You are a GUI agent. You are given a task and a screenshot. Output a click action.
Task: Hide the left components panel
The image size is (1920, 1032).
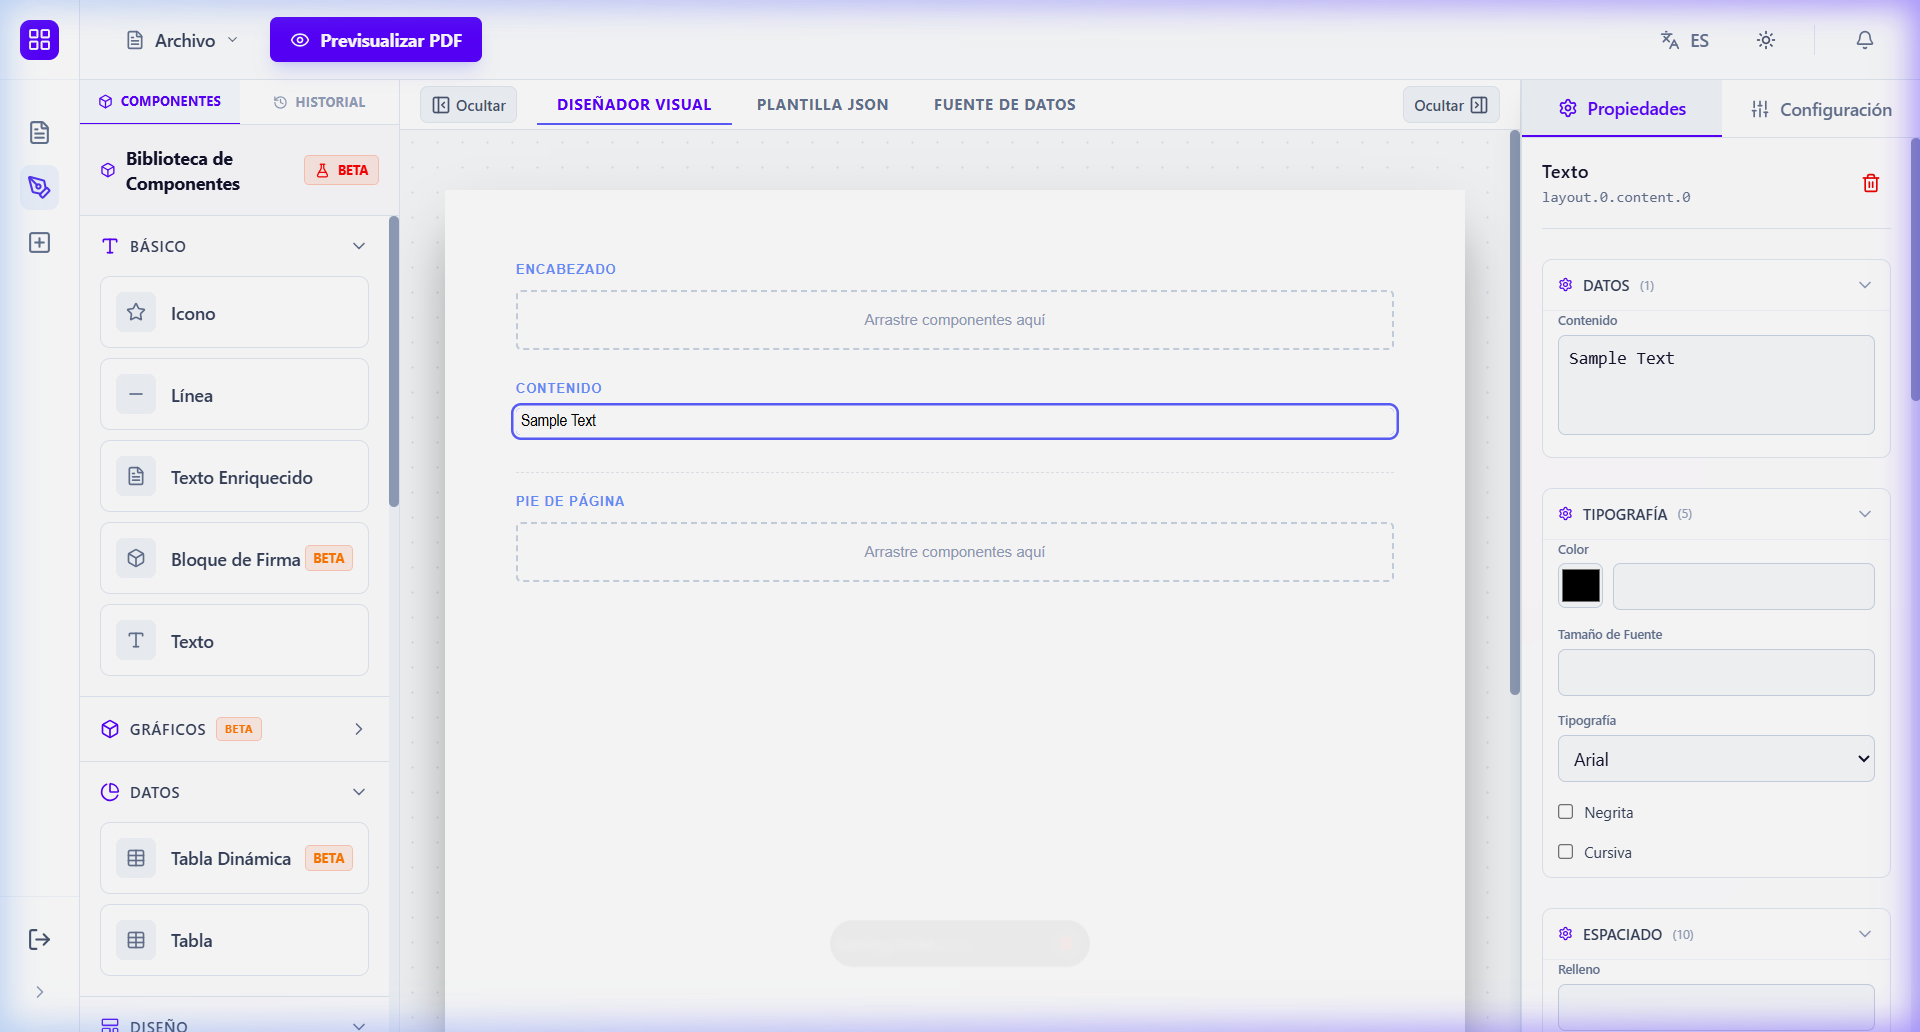coord(468,105)
